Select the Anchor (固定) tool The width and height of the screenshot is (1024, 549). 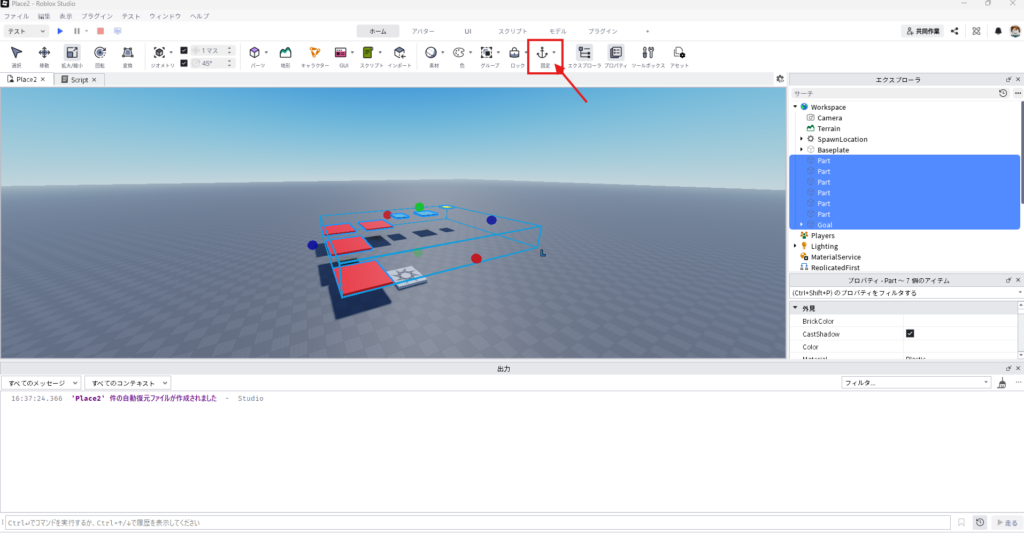[x=543, y=53]
